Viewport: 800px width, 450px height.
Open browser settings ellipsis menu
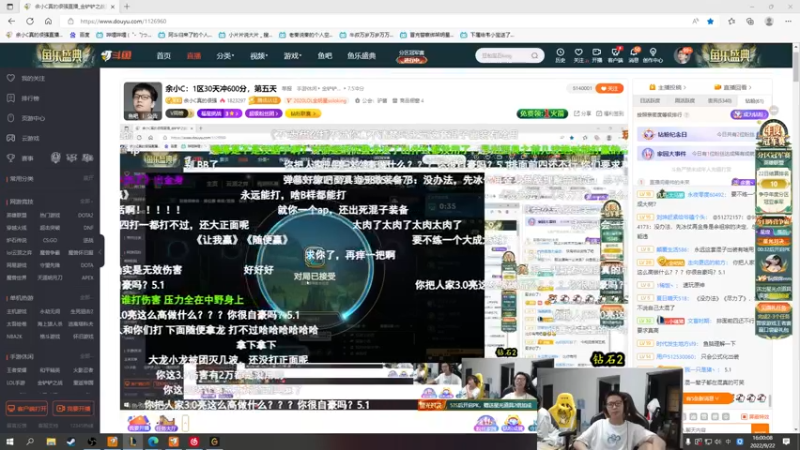tap(788, 21)
